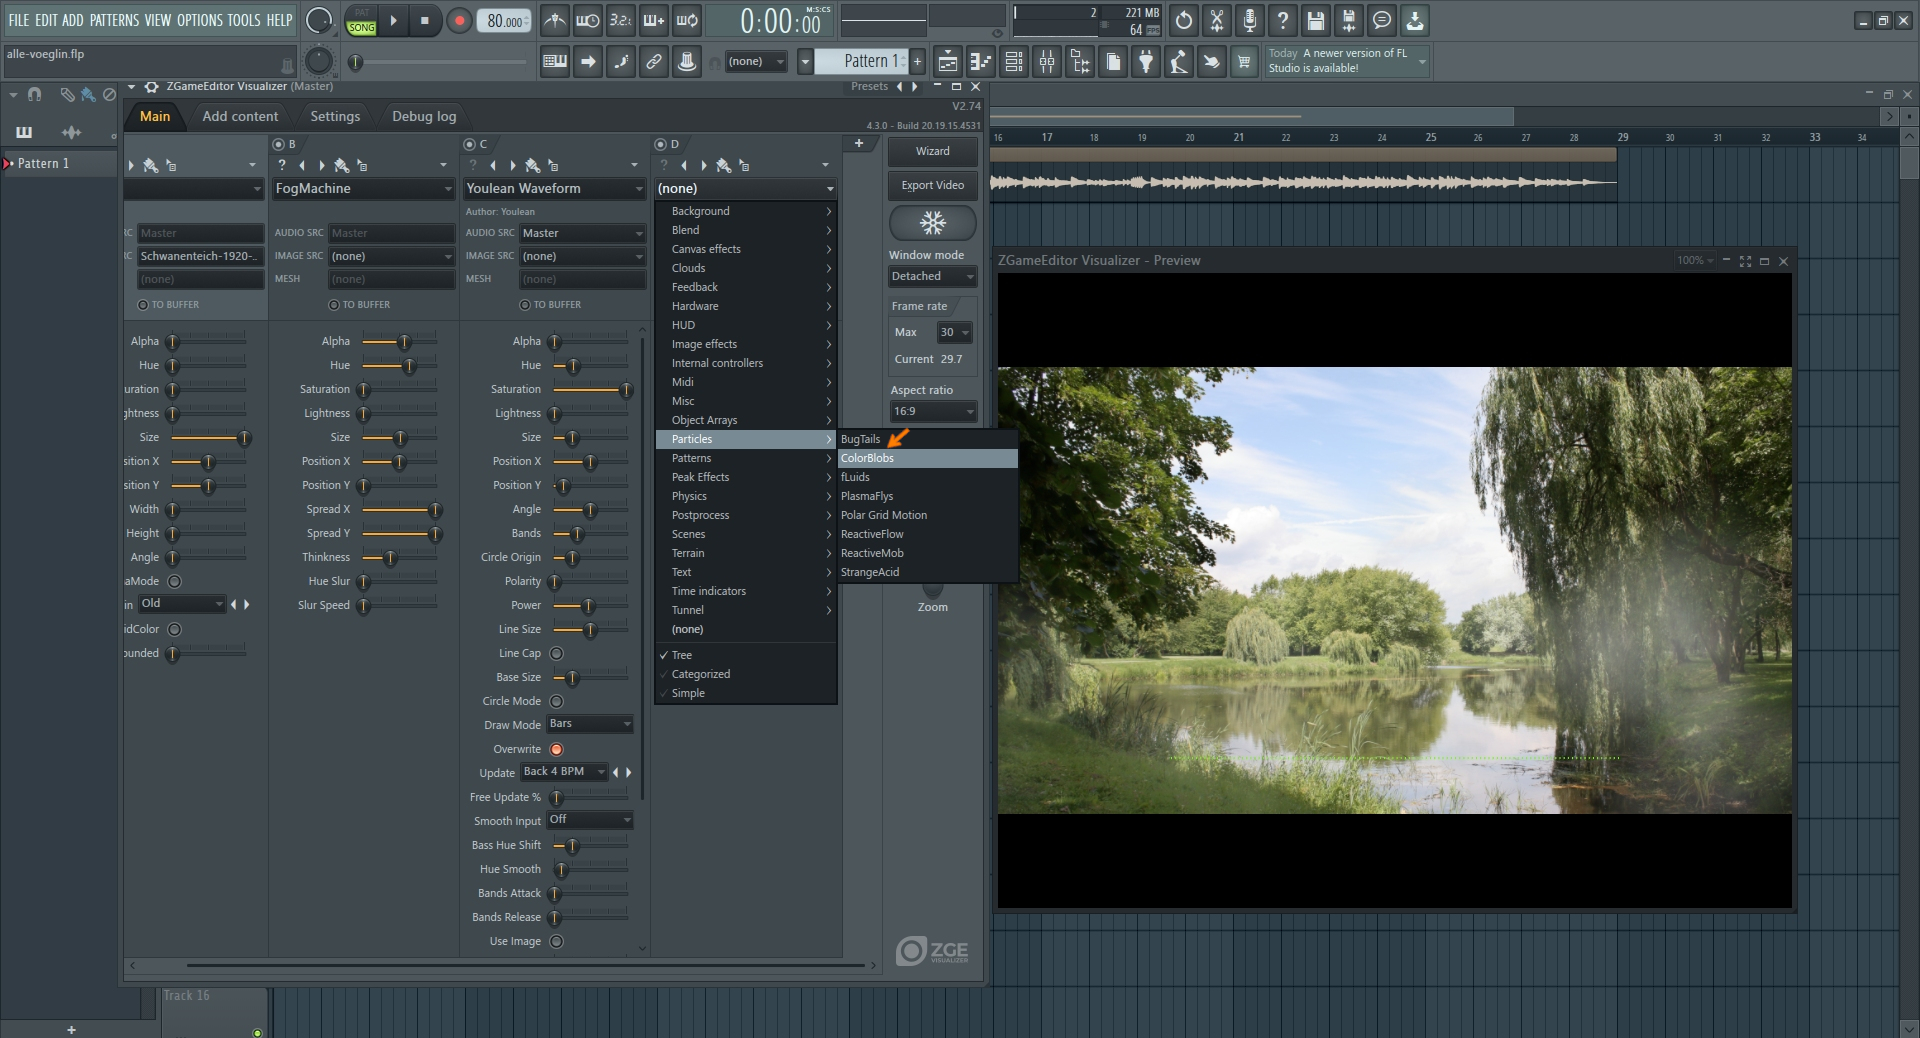Toggle the Line Cap option
This screenshot has height=1038, width=1920.
pyautogui.click(x=557, y=653)
